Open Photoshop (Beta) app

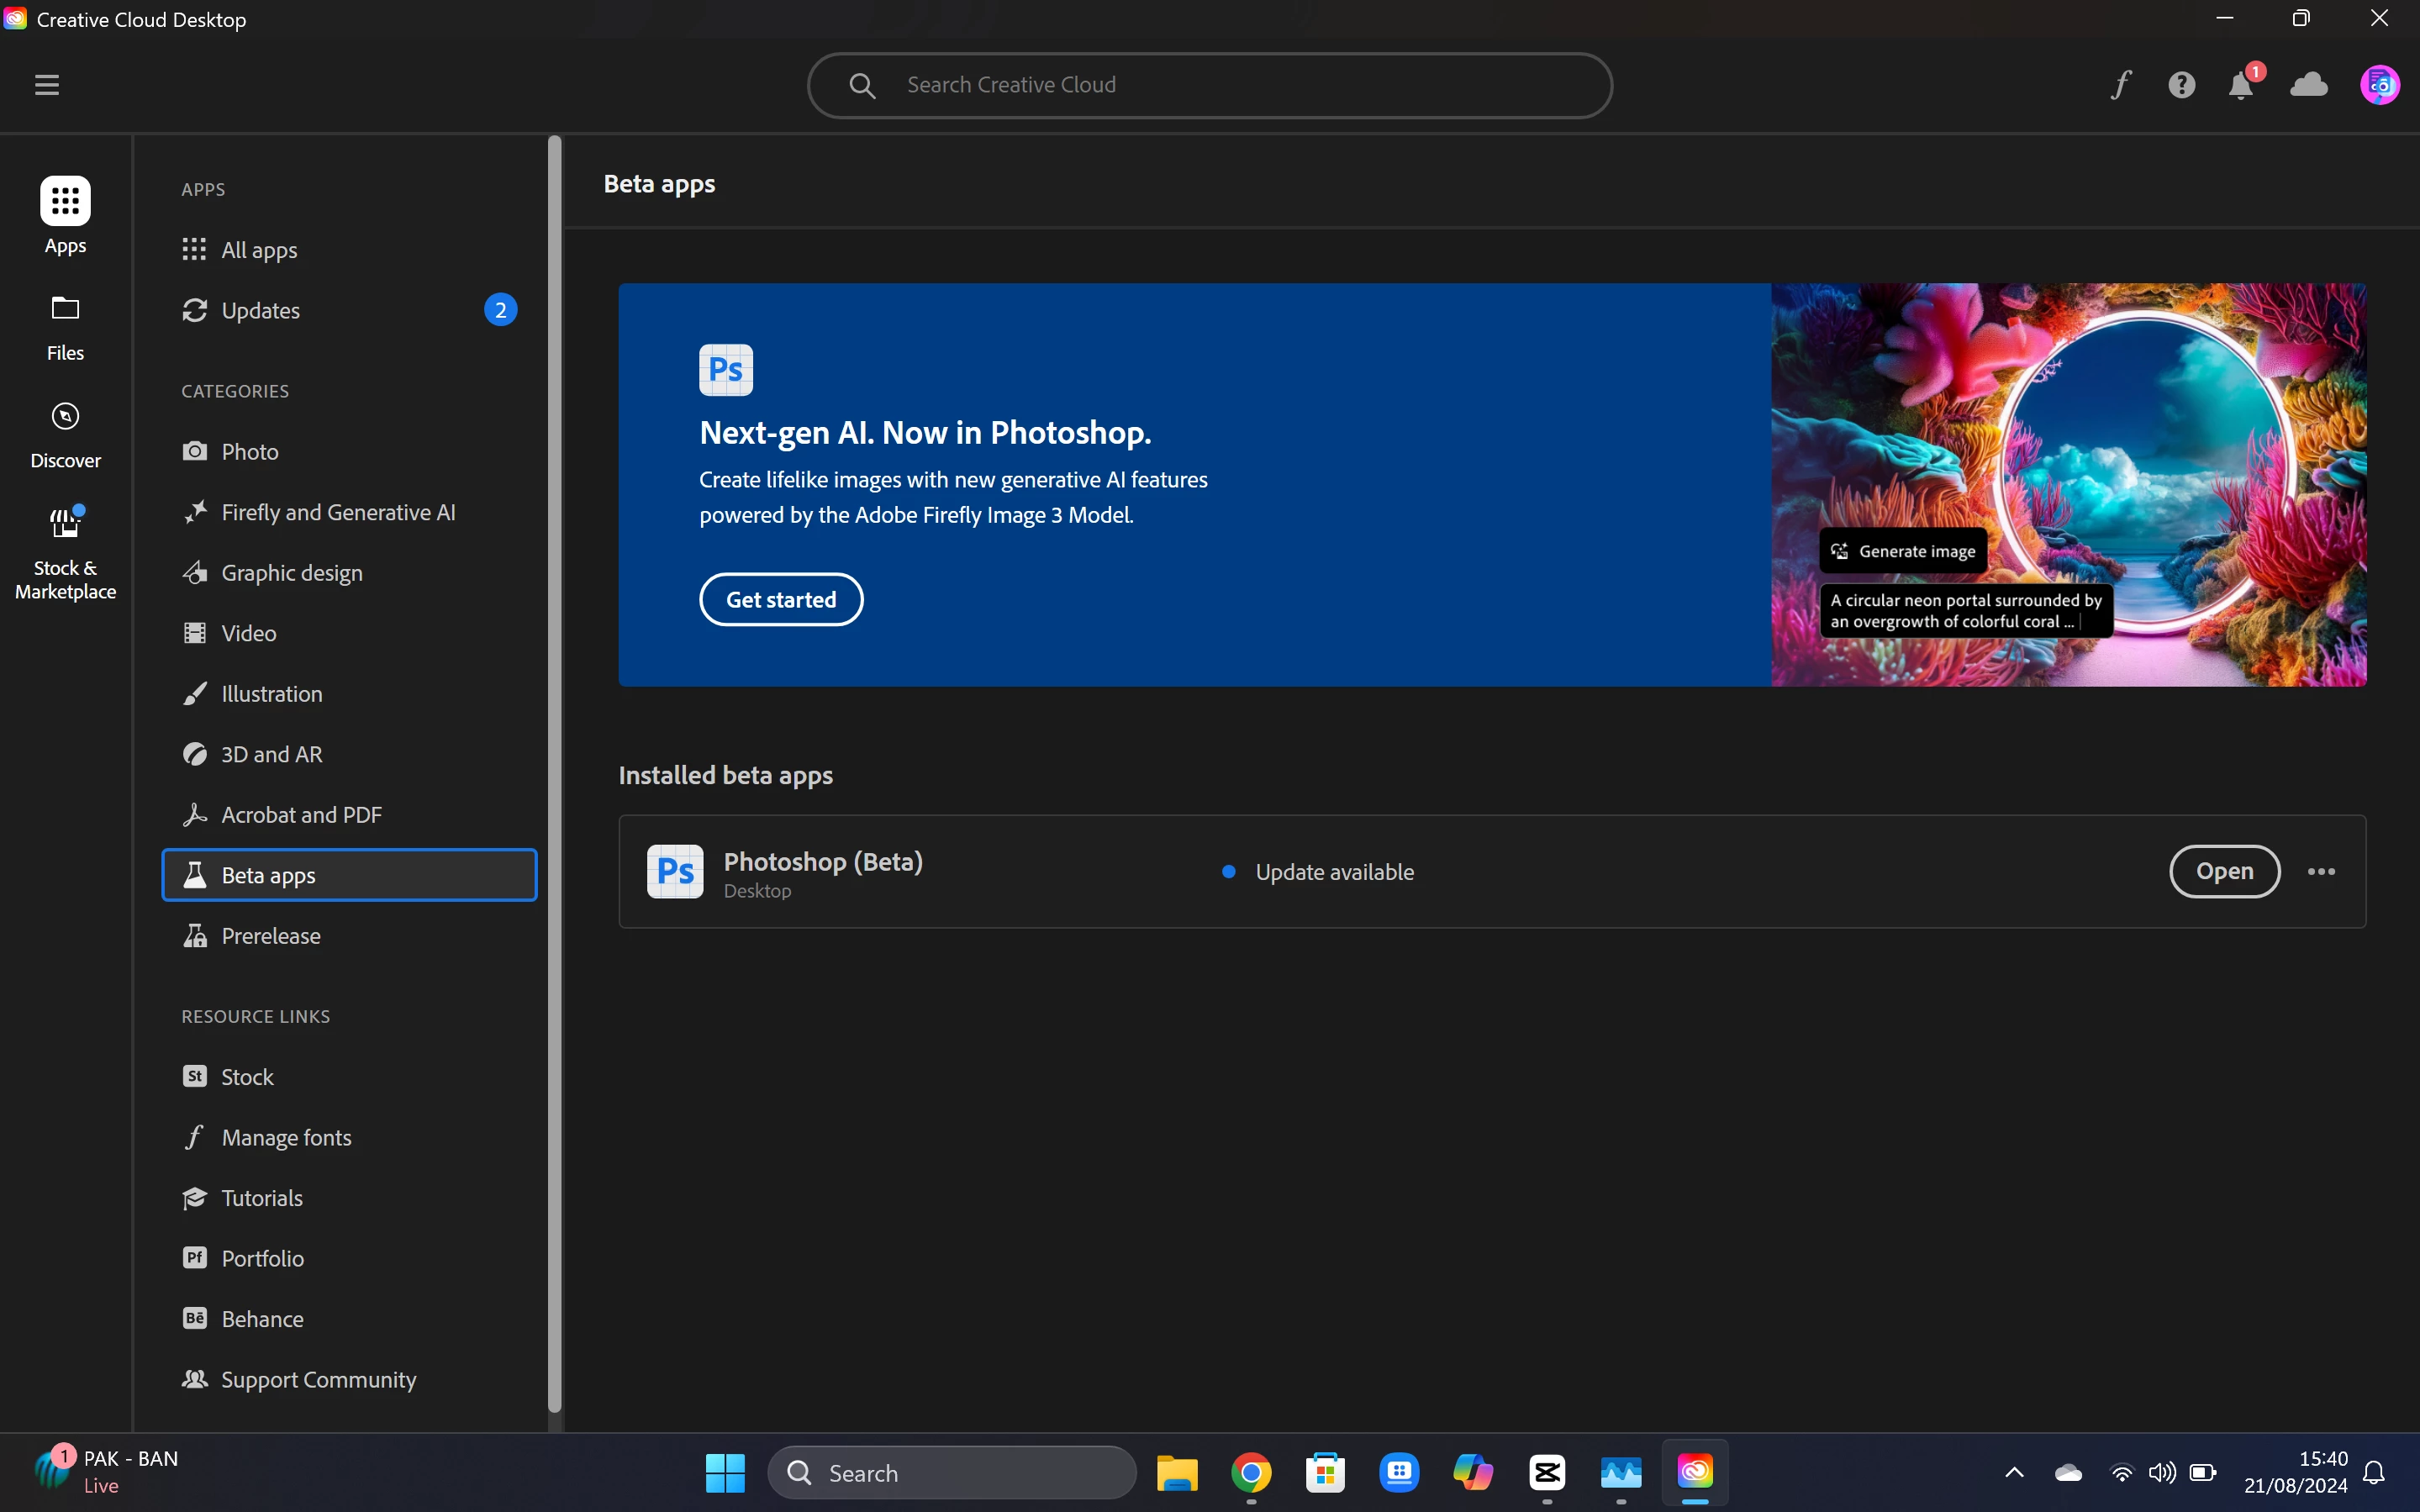click(2224, 872)
